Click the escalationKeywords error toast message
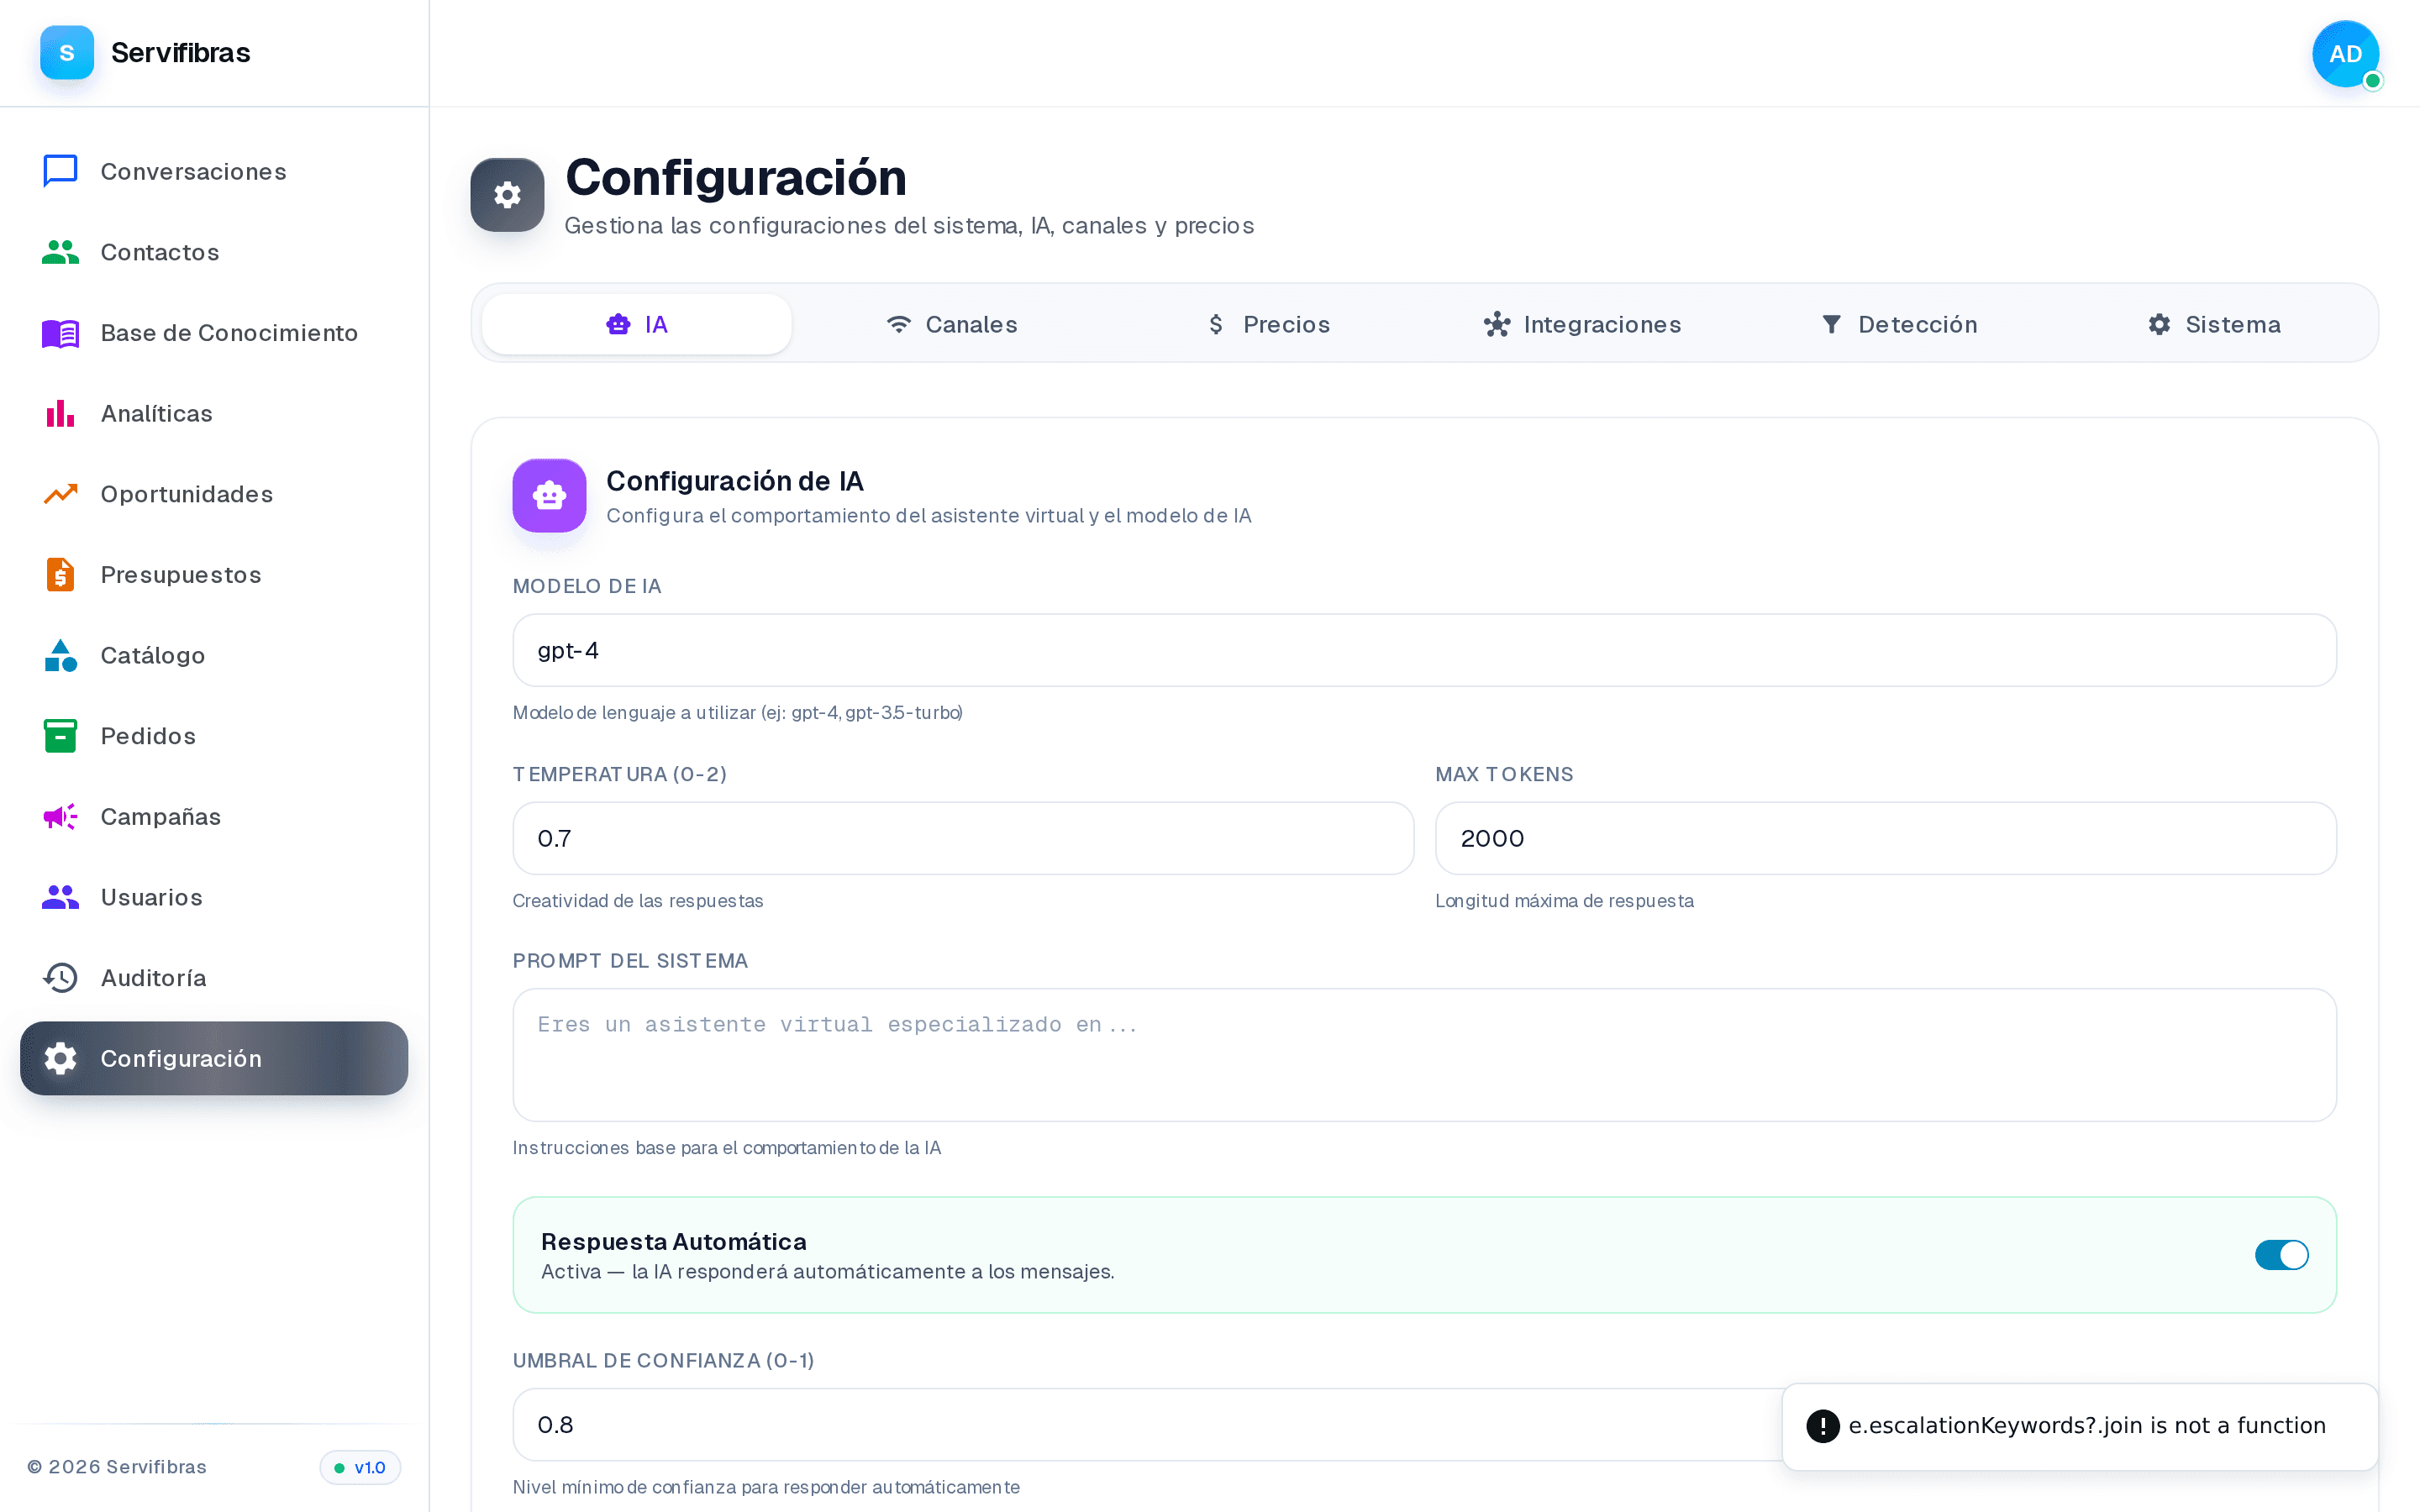2420x1512 pixels. click(x=2086, y=1425)
